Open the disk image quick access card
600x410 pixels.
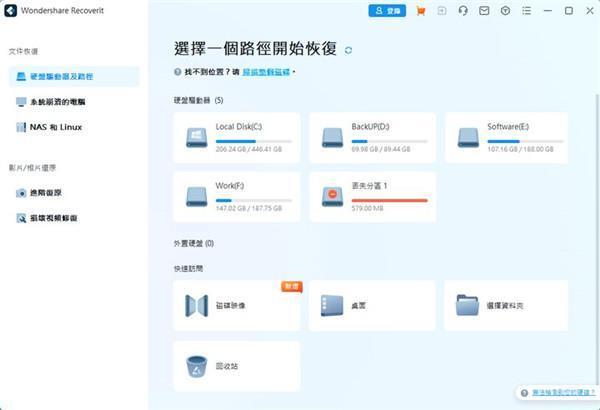(x=237, y=305)
